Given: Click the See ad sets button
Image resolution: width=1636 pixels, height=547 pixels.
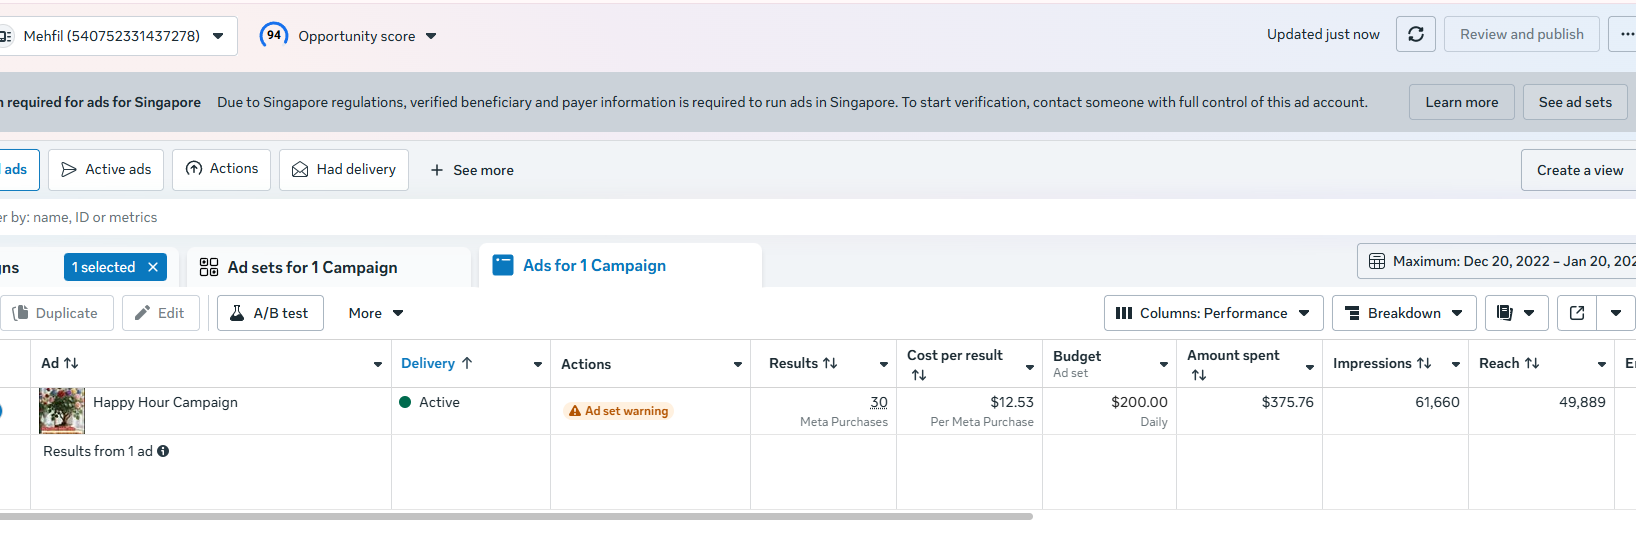Looking at the screenshot, I should click(1575, 102).
